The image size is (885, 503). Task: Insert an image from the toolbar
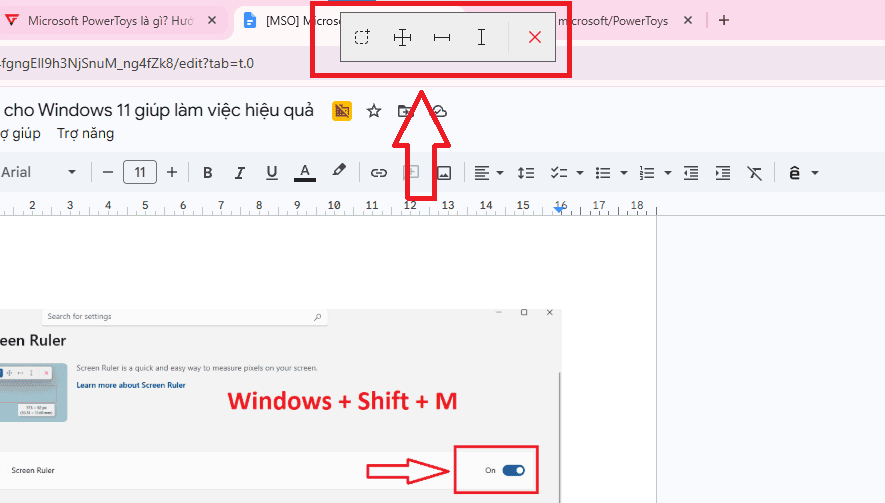point(444,173)
